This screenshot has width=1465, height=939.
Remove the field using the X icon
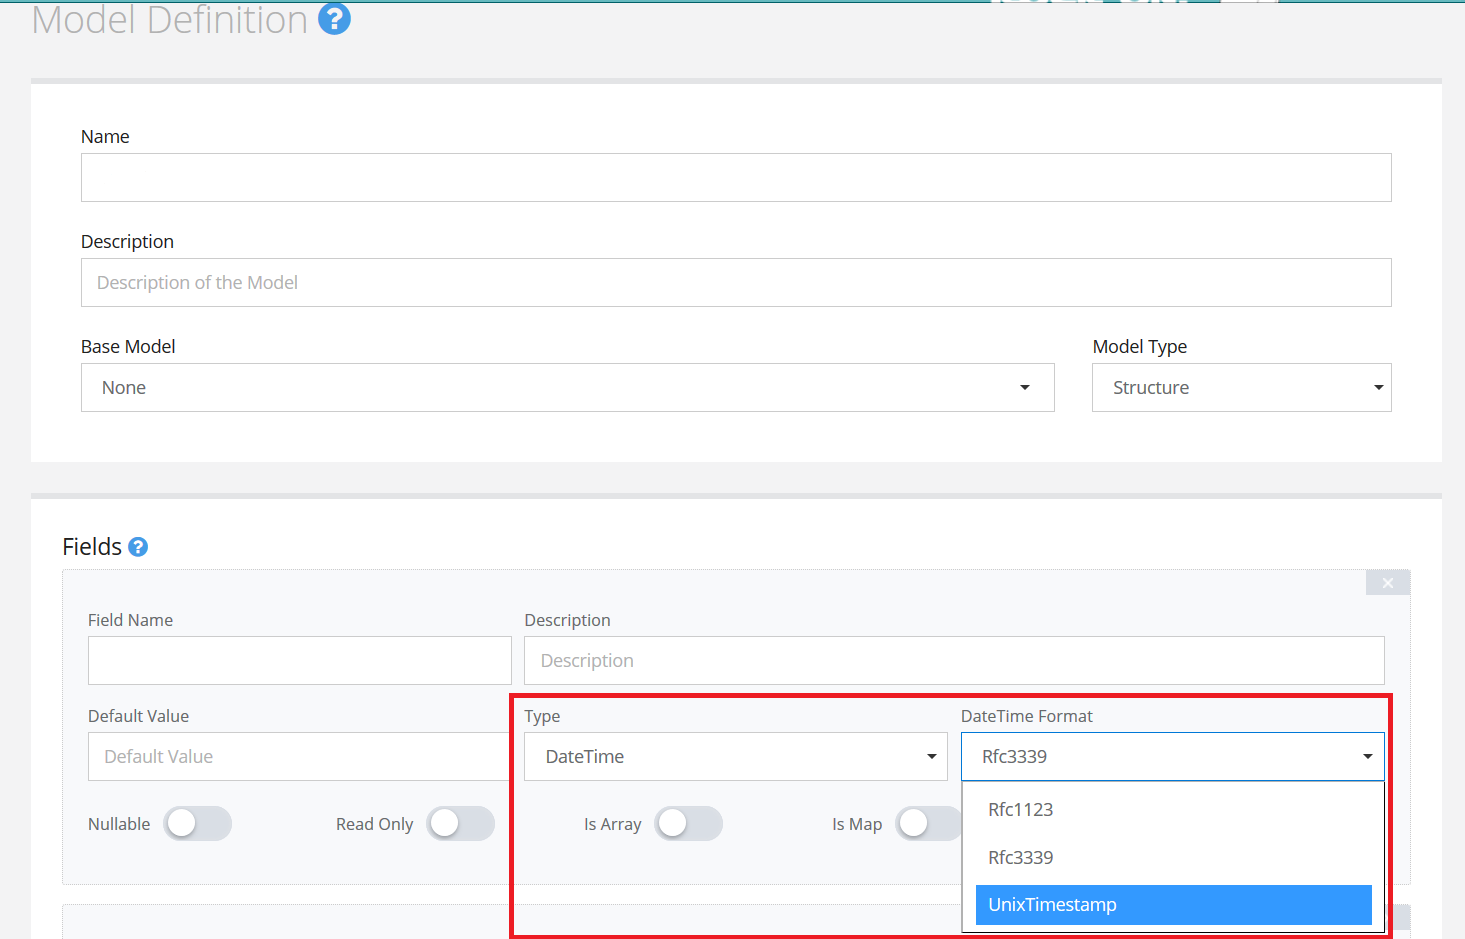click(x=1387, y=582)
